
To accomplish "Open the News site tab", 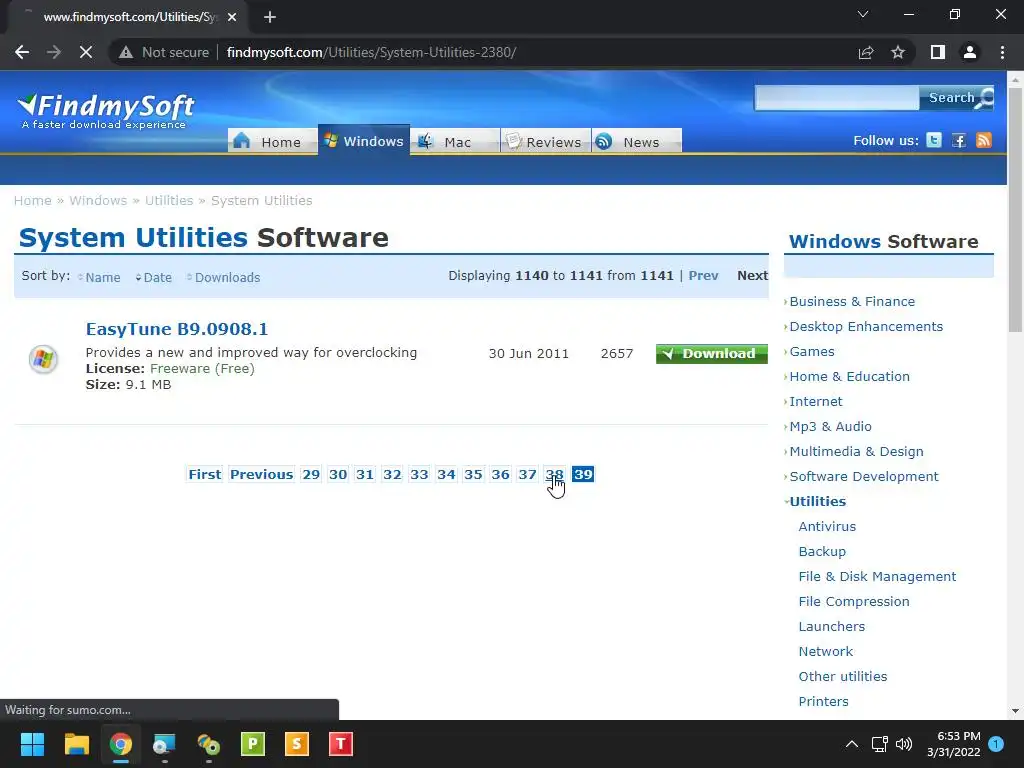I will (x=637, y=142).
